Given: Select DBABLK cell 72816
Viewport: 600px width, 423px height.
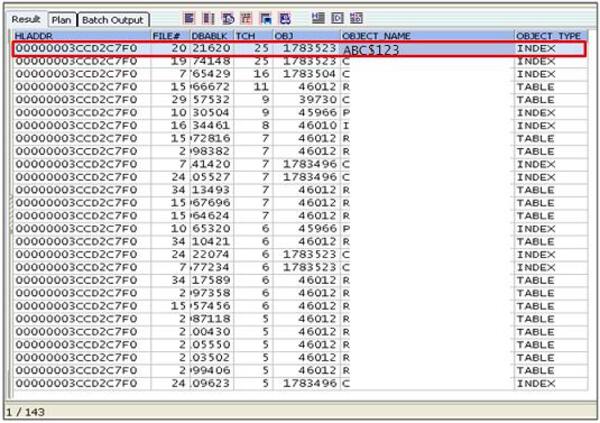Looking at the screenshot, I should (x=212, y=139).
